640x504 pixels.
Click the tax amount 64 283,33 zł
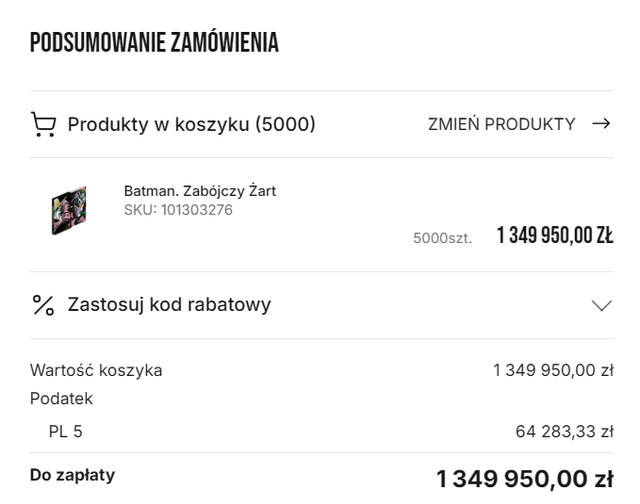point(564,432)
